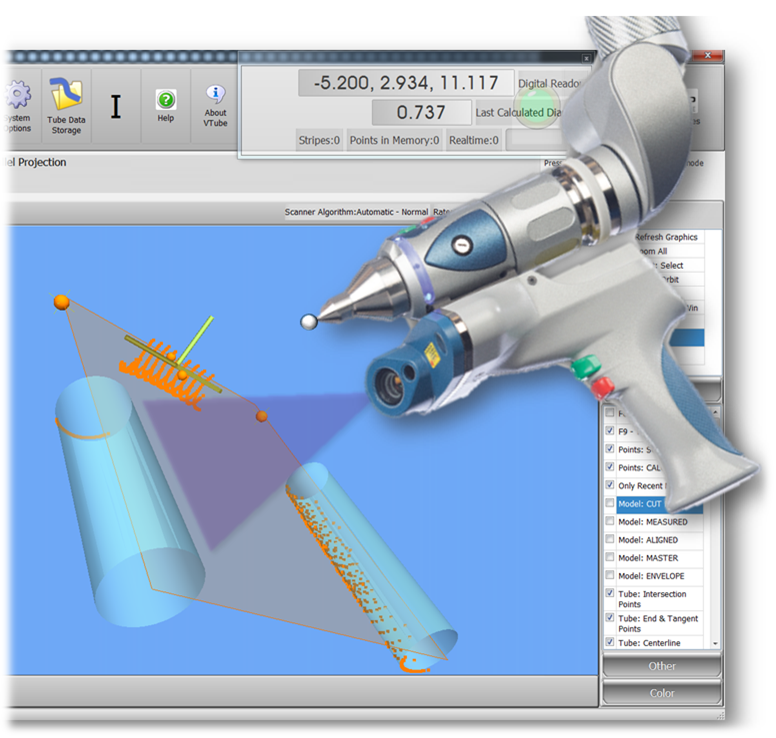776x738 pixels.
Task: Disable Tube: End & Tangent Points
Action: click(610, 619)
